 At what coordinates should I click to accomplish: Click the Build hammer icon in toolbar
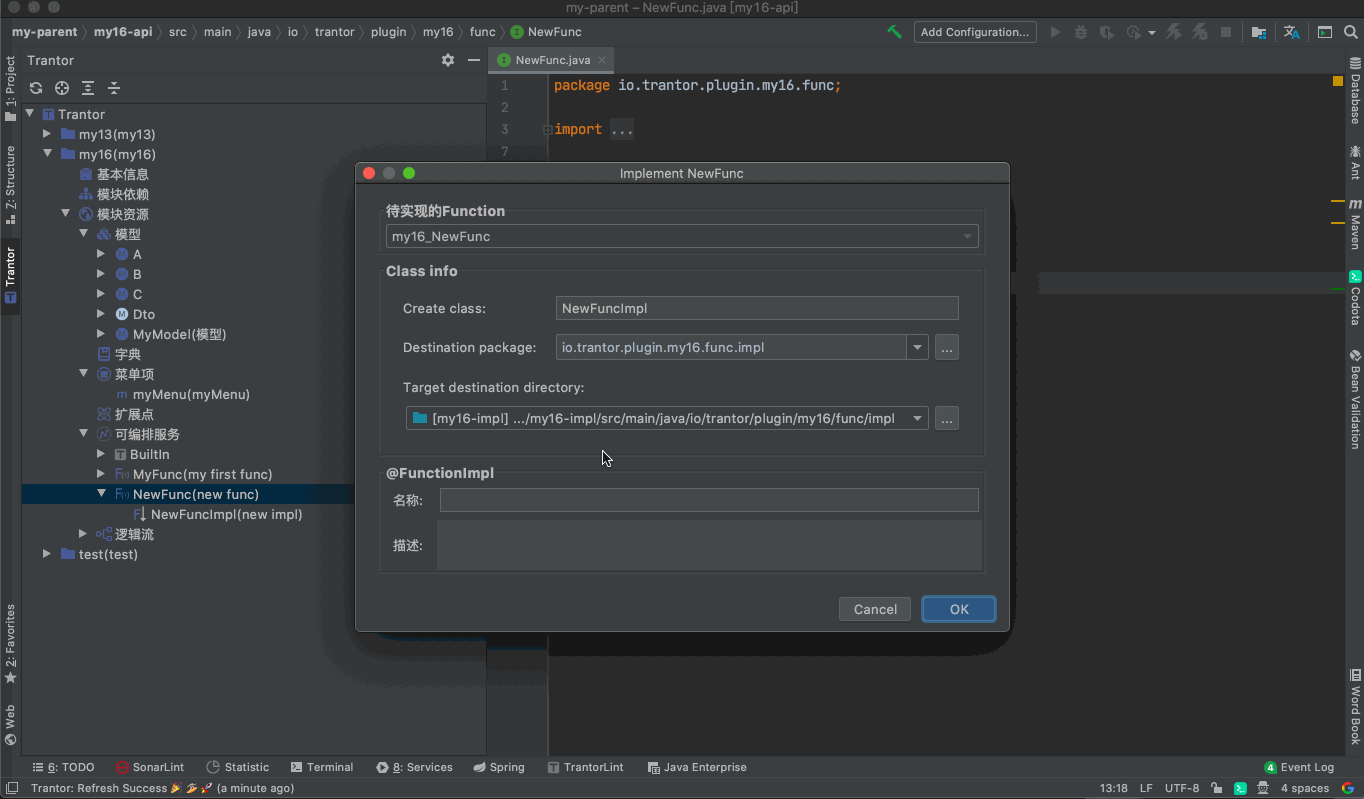895,32
